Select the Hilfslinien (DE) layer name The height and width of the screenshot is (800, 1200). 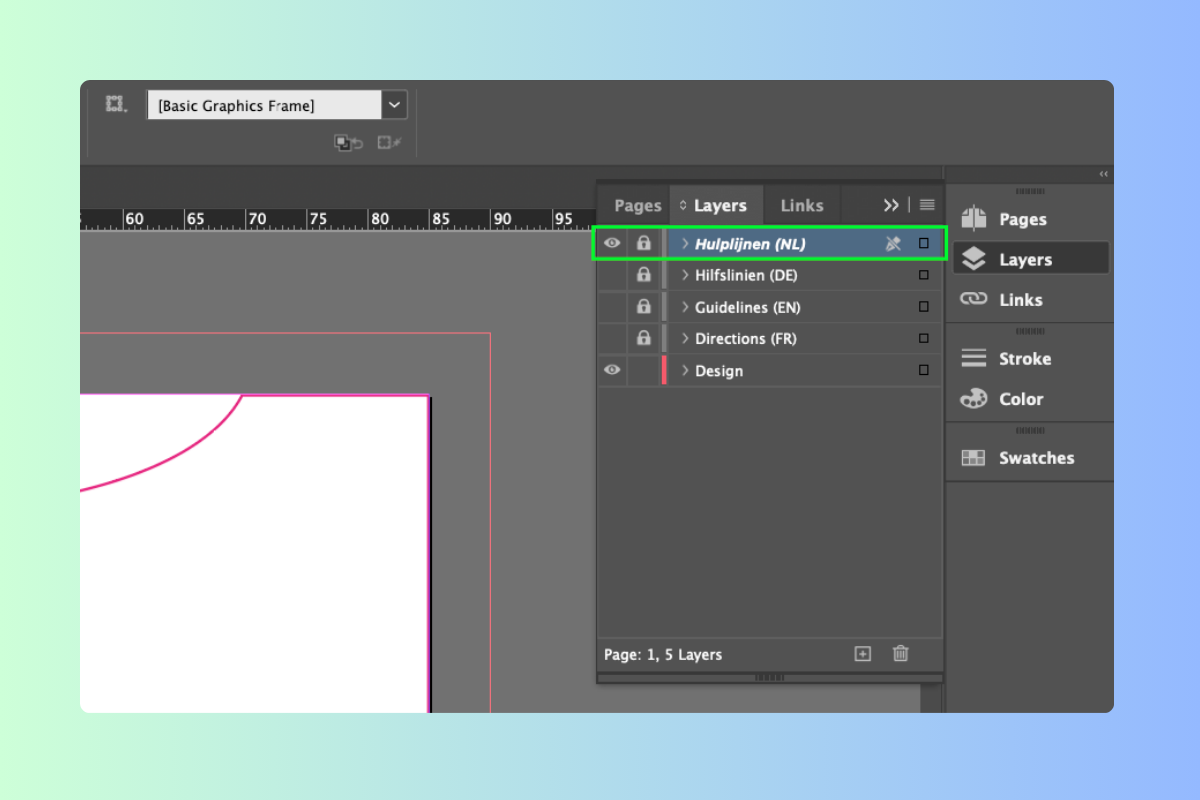tap(746, 275)
